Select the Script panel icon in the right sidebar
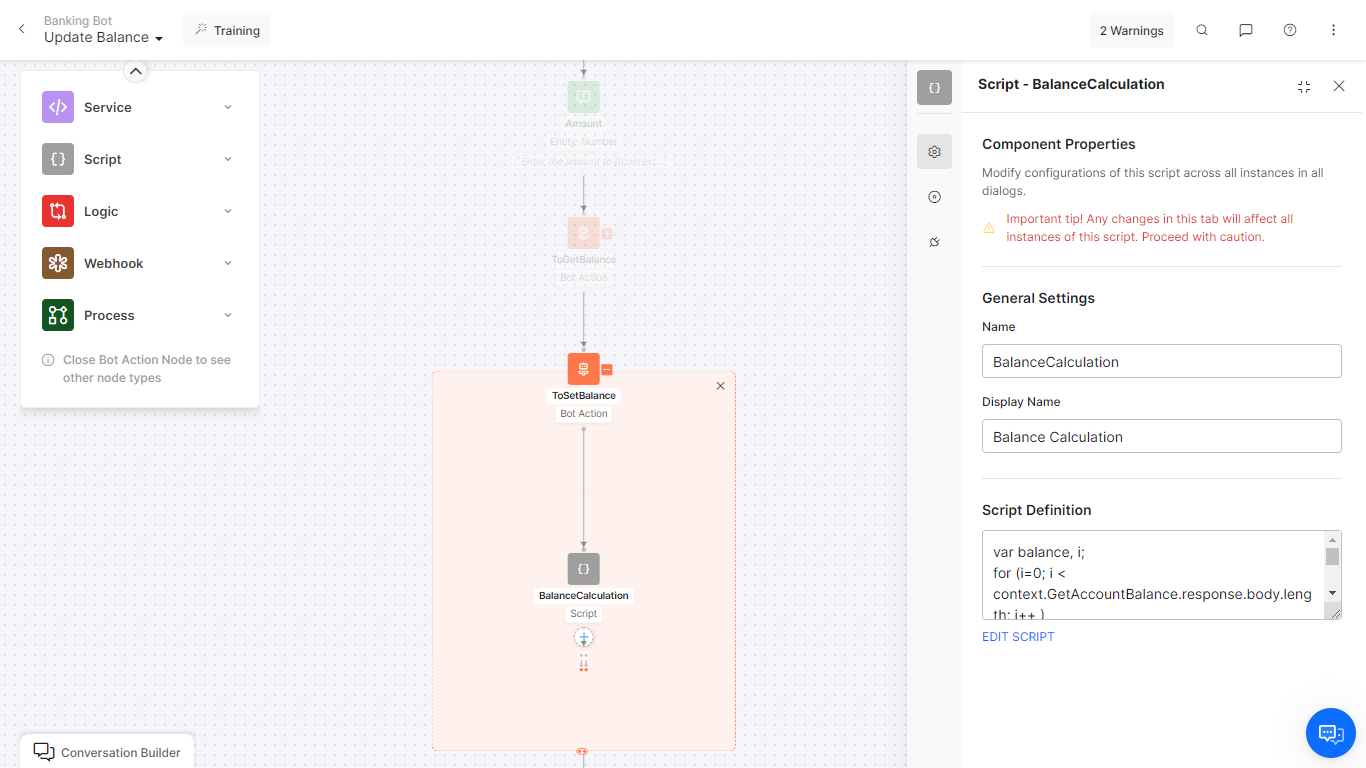Viewport: 1366px width, 768px height. pyautogui.click(x=933, y=87)
